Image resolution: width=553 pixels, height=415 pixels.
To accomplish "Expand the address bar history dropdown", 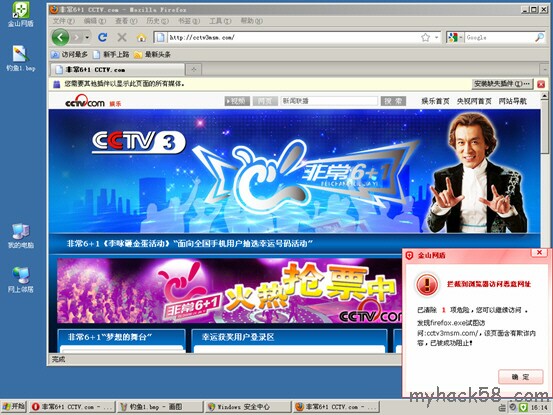I will [437, 37].
